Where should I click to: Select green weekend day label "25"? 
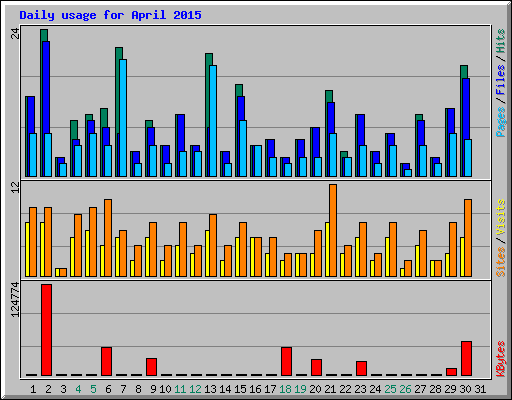coord(390,389)
